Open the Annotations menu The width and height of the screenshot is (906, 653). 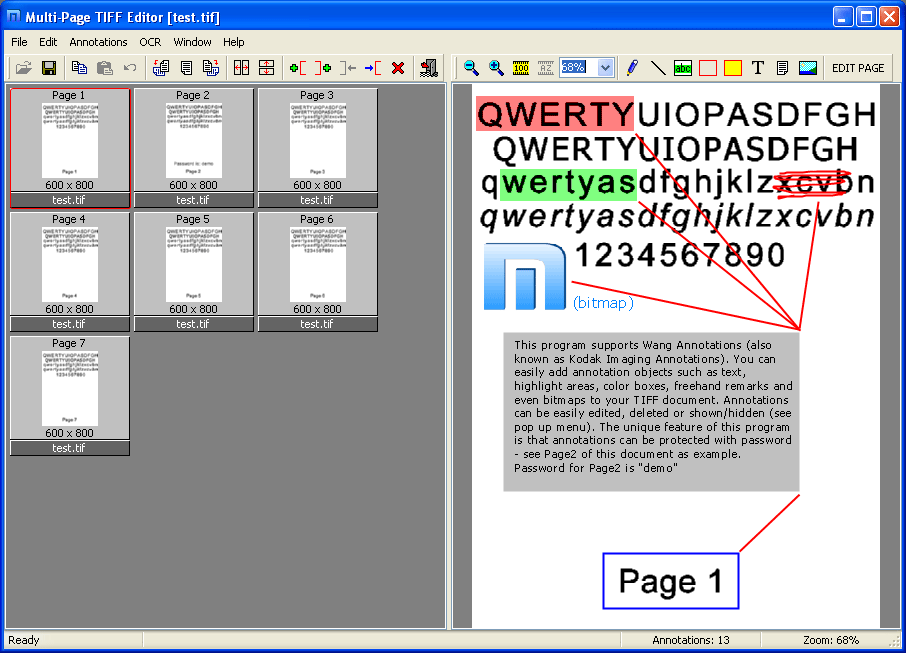98,42
